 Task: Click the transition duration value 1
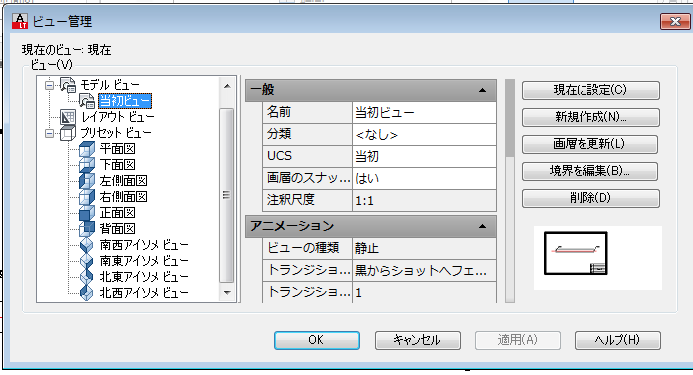pos(424,292)
